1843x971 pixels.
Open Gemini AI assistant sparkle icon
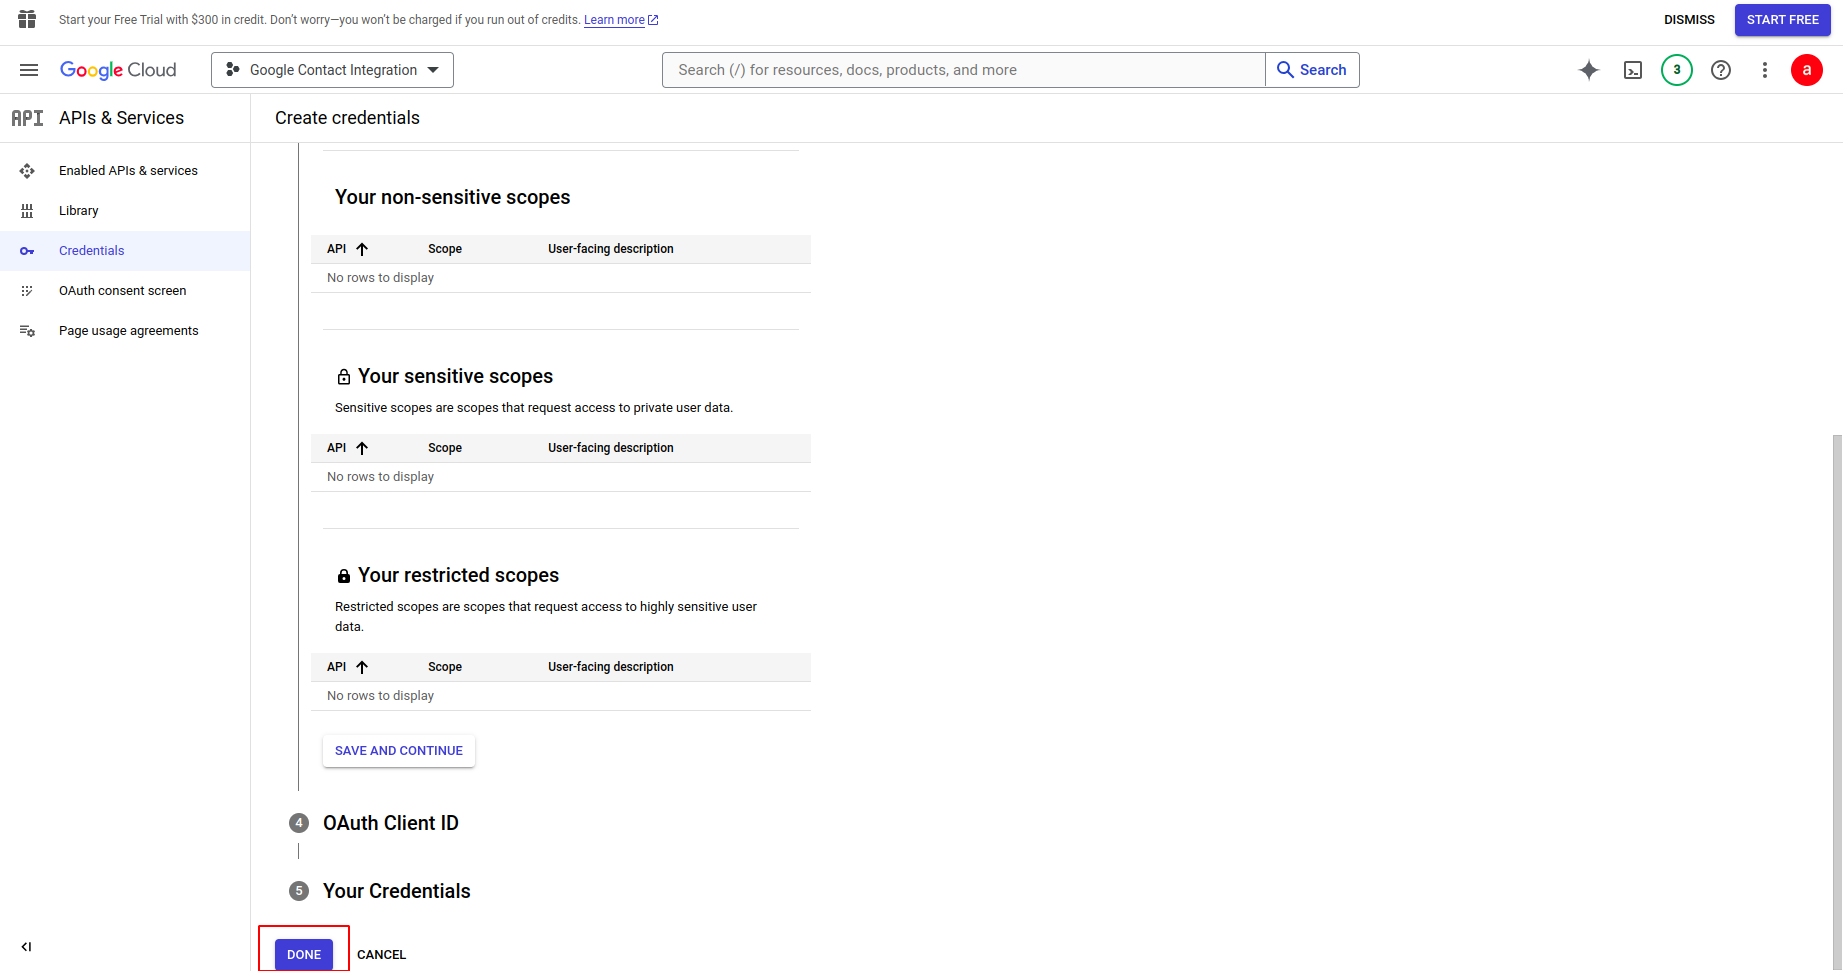[x=1588, y=70]
